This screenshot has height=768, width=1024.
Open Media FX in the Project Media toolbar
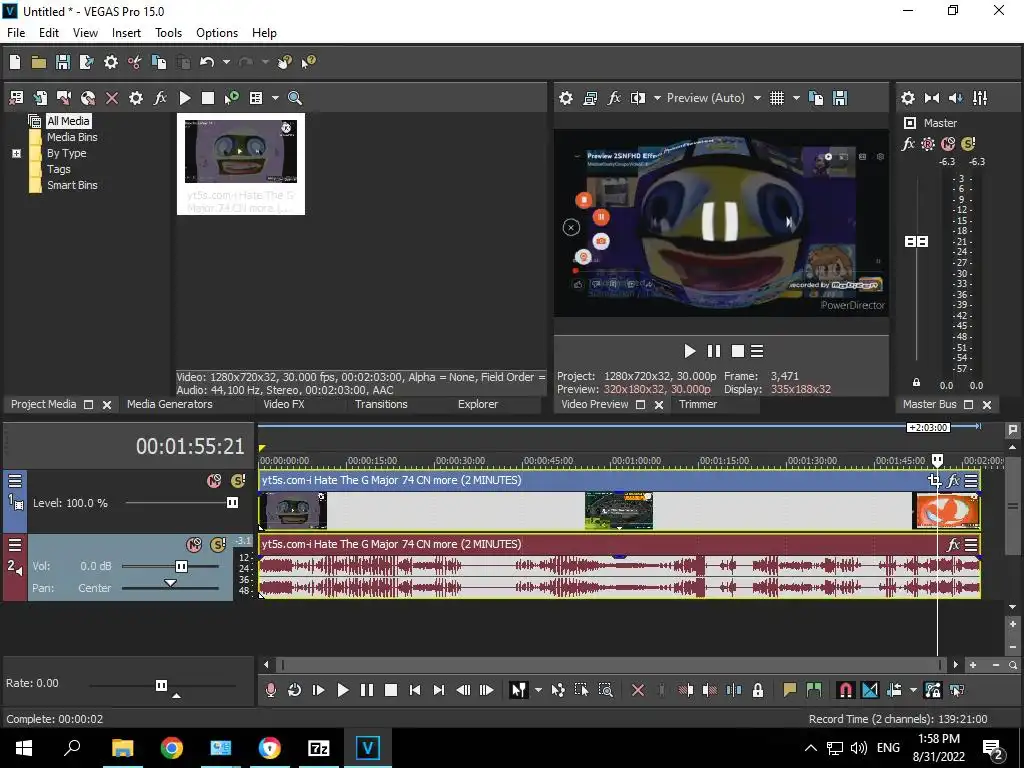tap(160, 98)
